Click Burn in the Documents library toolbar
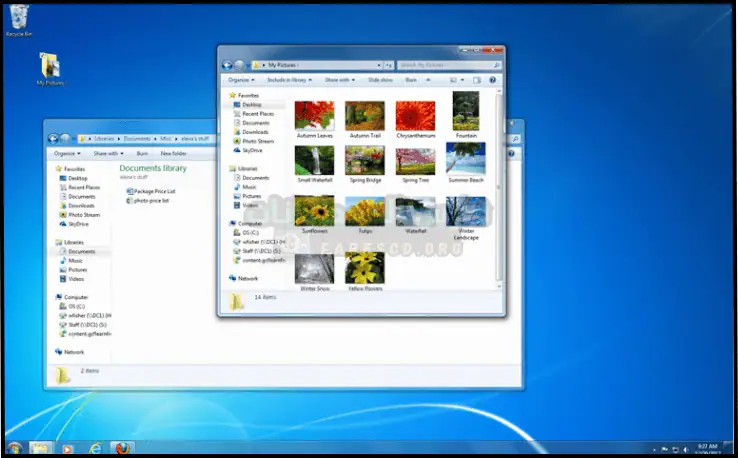 pyautogui.click(x=142, y=154)
